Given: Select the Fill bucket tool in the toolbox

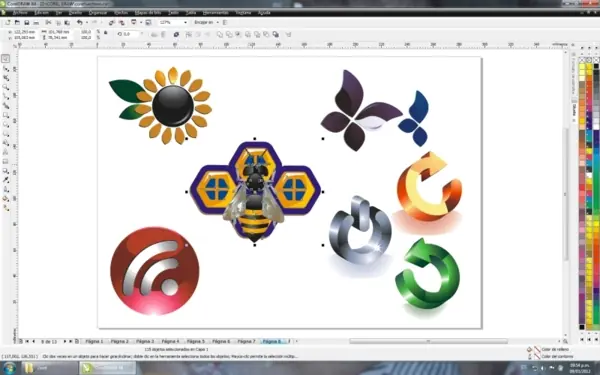Looking at the screenshot, I should point(5,199).
